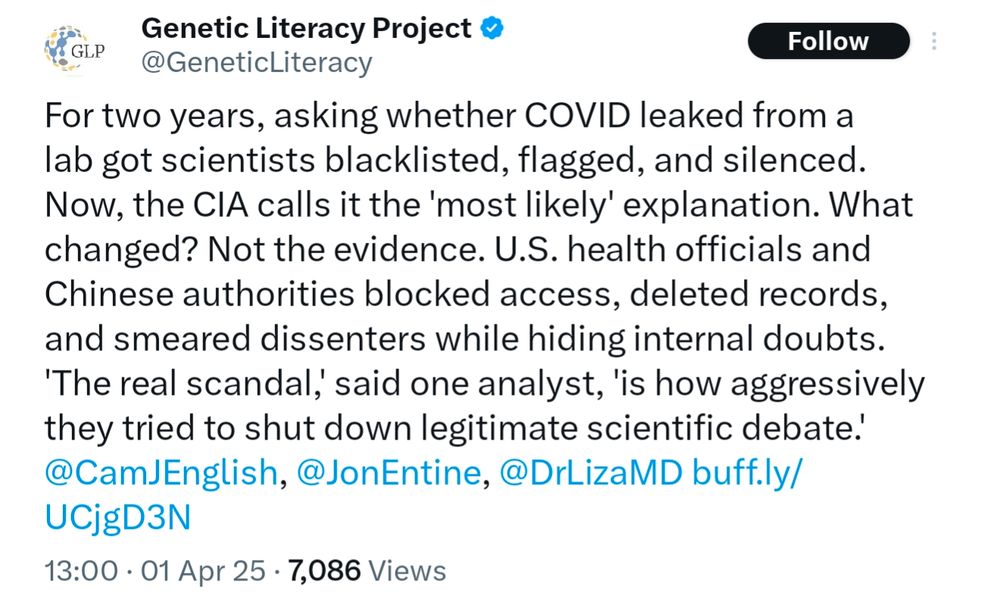Viewport: 1000px width, 604px height.
Task: Click the quoted phrase 'most likely'
Action: [x=523, y=205]
